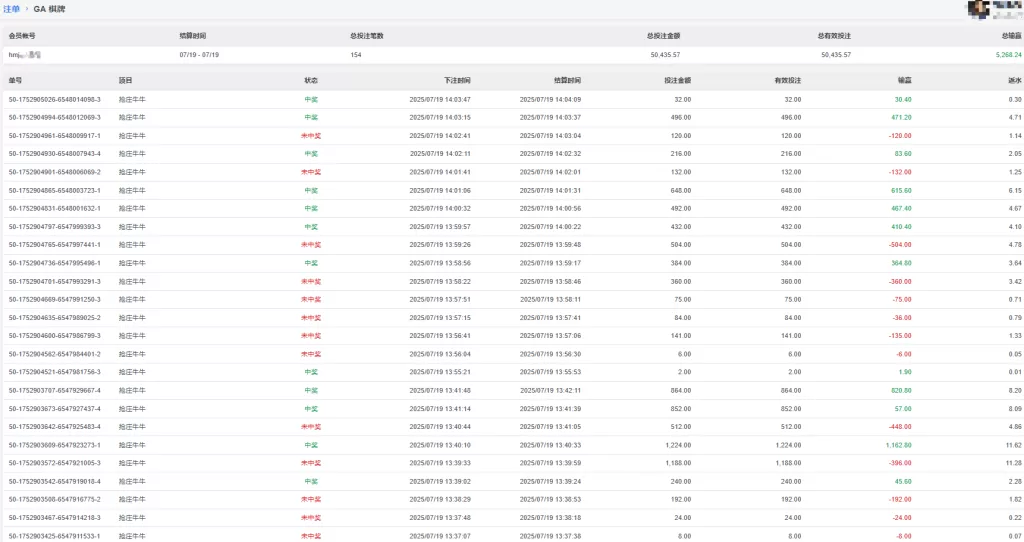This screenshot has height=542, width=1024.
Task: Click settlement time 2025/07/19 14:04:09
Action: (551, 100)
